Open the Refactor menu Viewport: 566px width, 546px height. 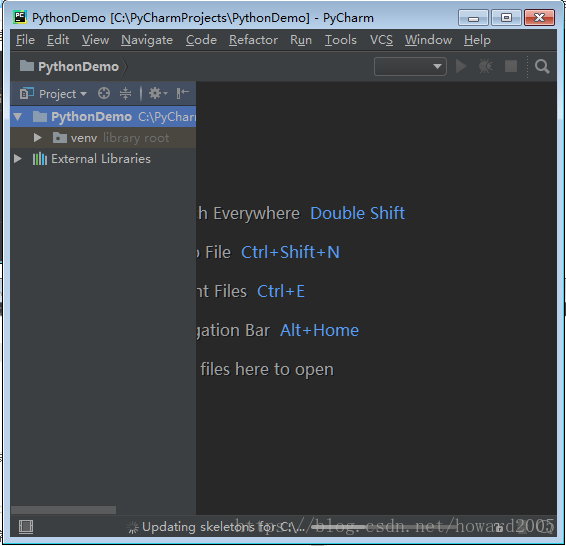pyautogui.click(x=253, y=40)
